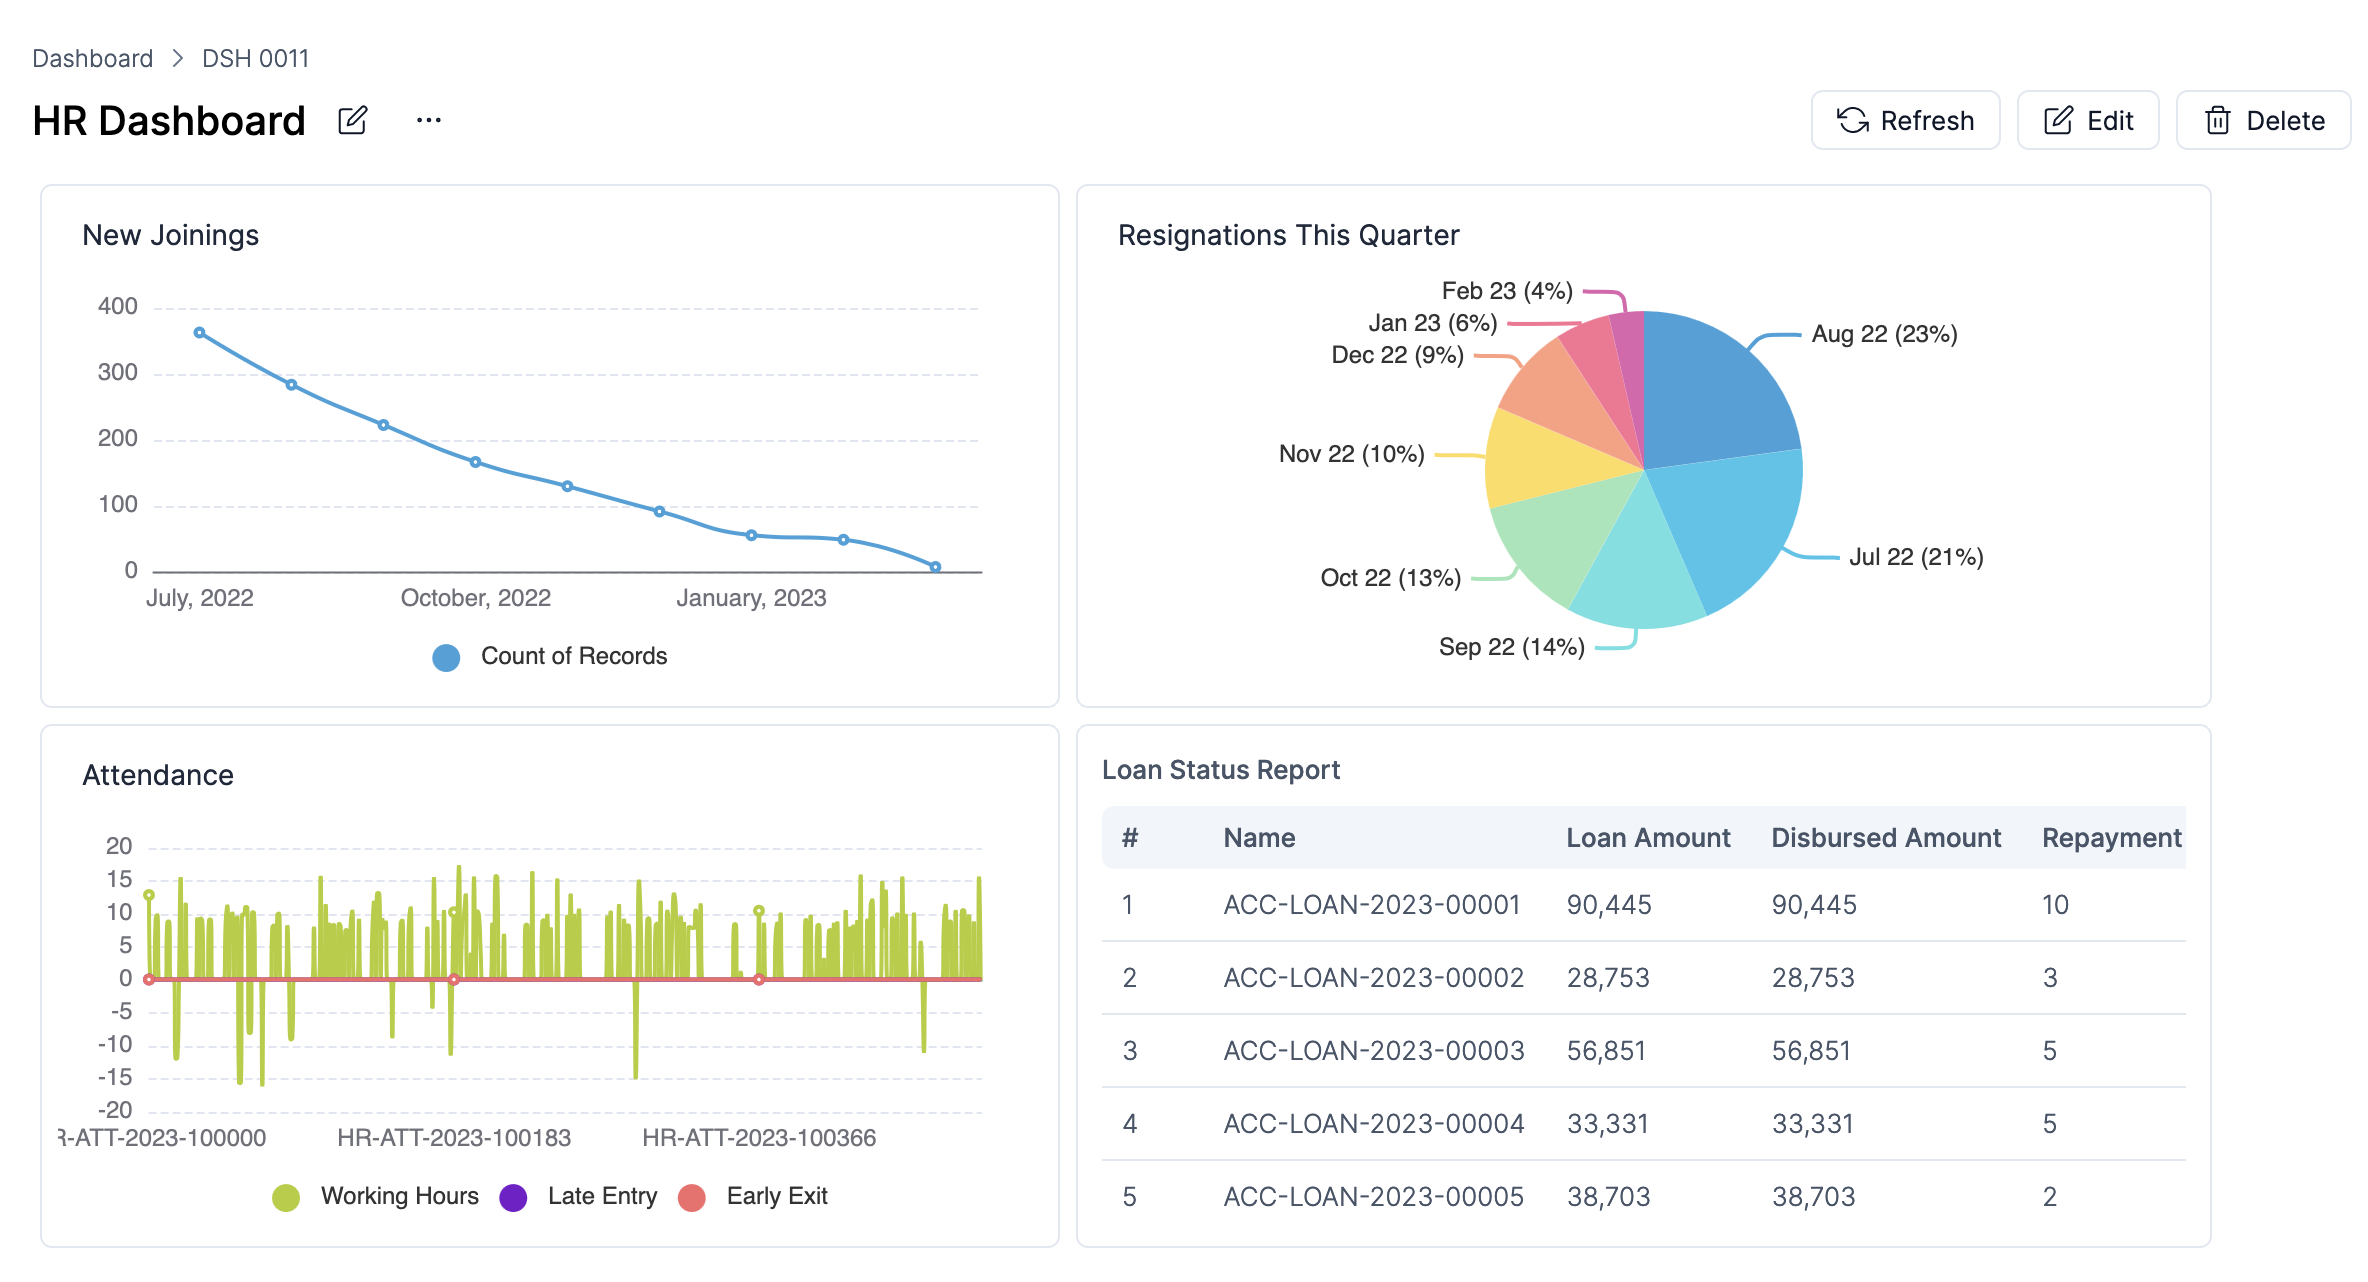Click the Loan Amount column header
2368x1282 pixels.
point(1647,838)
